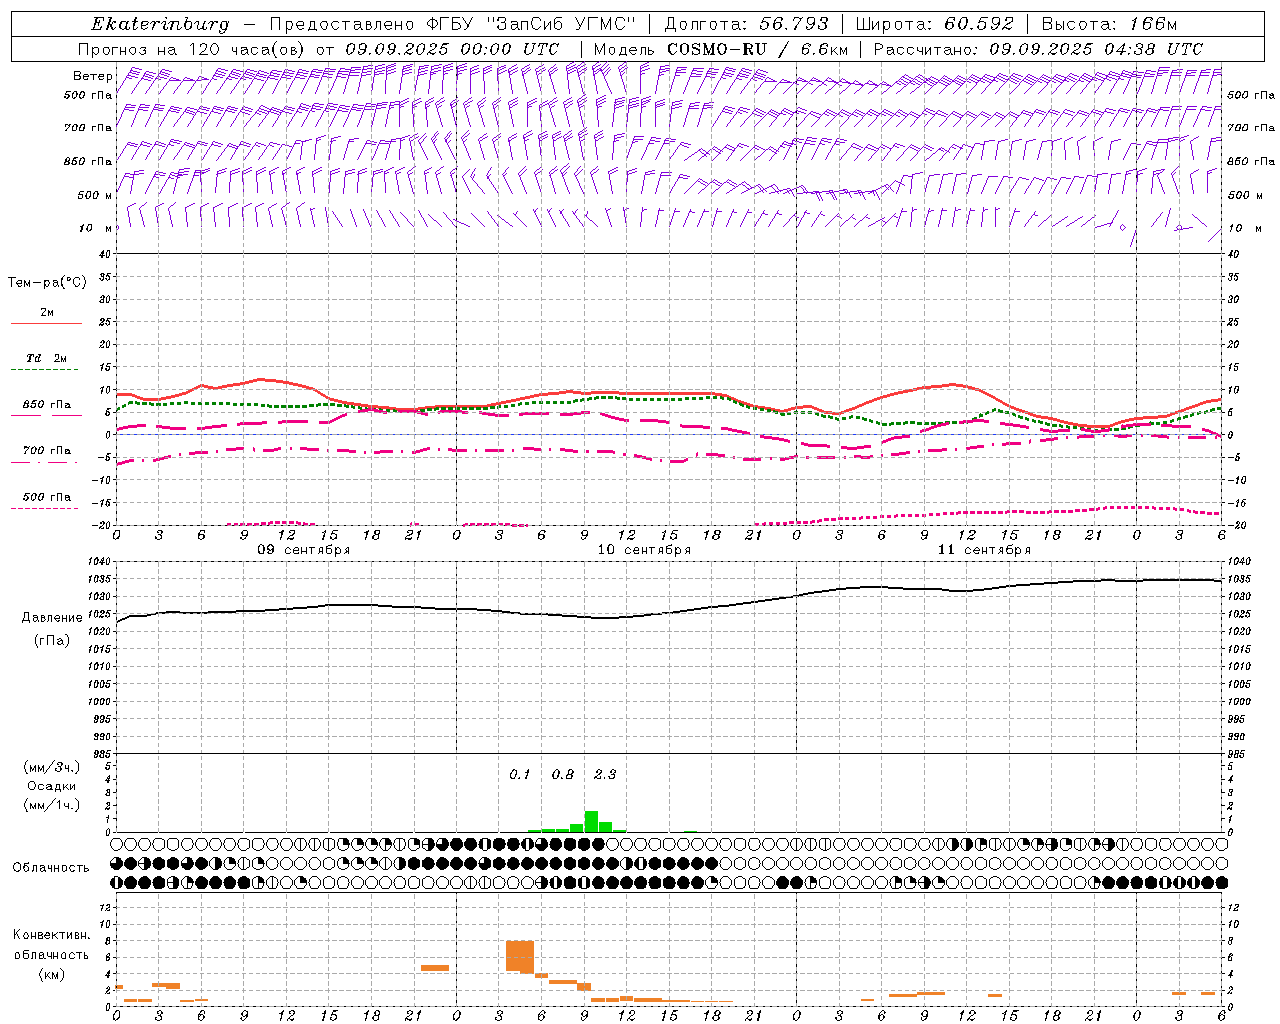1280x1024 pixels.
Task: Select '500 гПа' entry in temperature legend
Action: click(47, 497)
